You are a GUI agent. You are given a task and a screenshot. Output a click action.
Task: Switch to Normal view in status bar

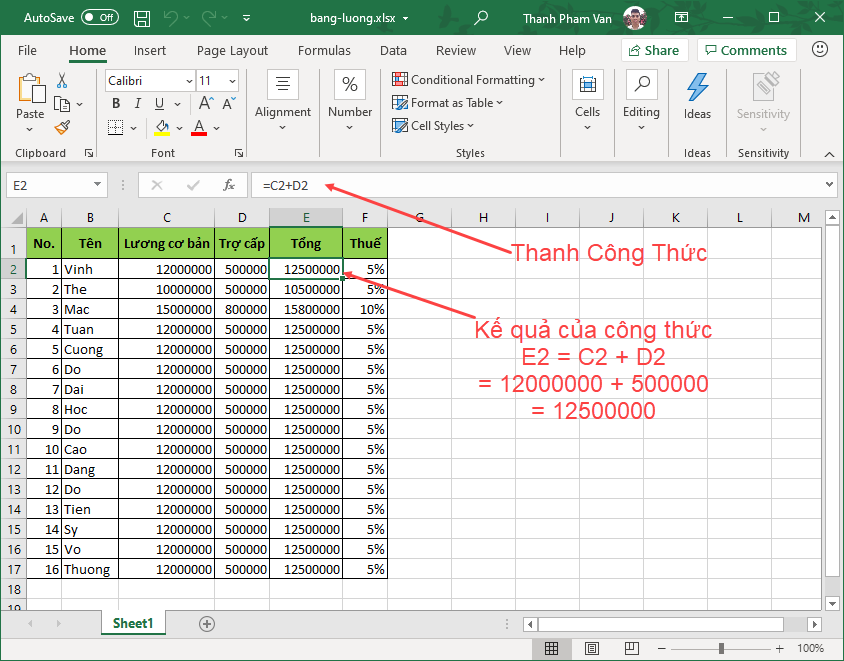(x=551, y=648)
